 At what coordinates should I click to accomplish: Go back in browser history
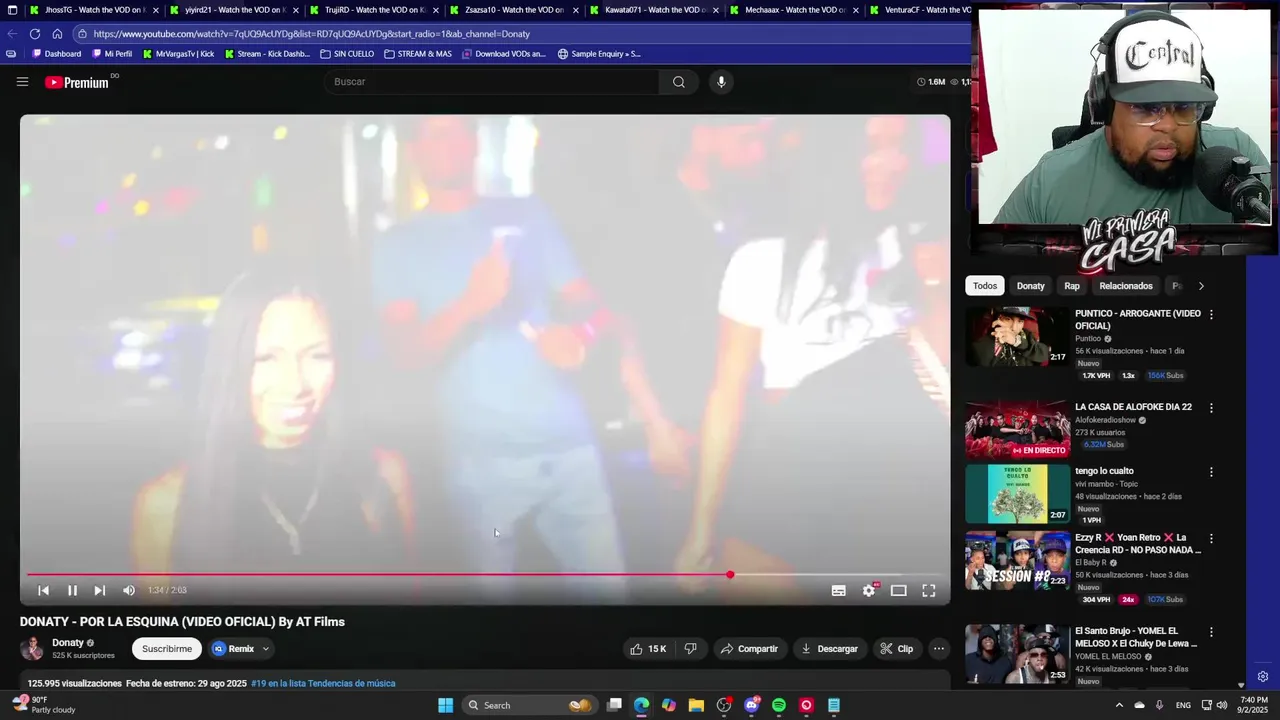click(x=12, y=34)
